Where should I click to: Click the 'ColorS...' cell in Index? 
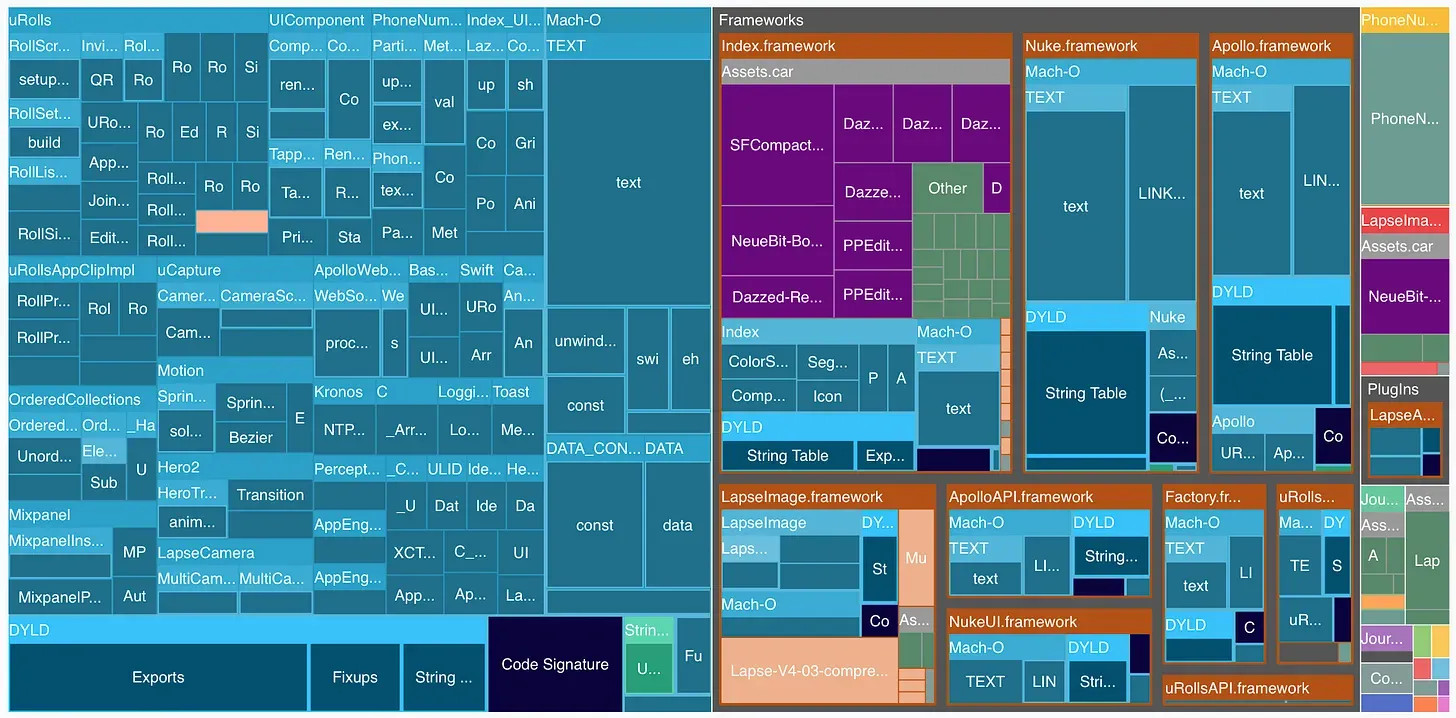758,362
